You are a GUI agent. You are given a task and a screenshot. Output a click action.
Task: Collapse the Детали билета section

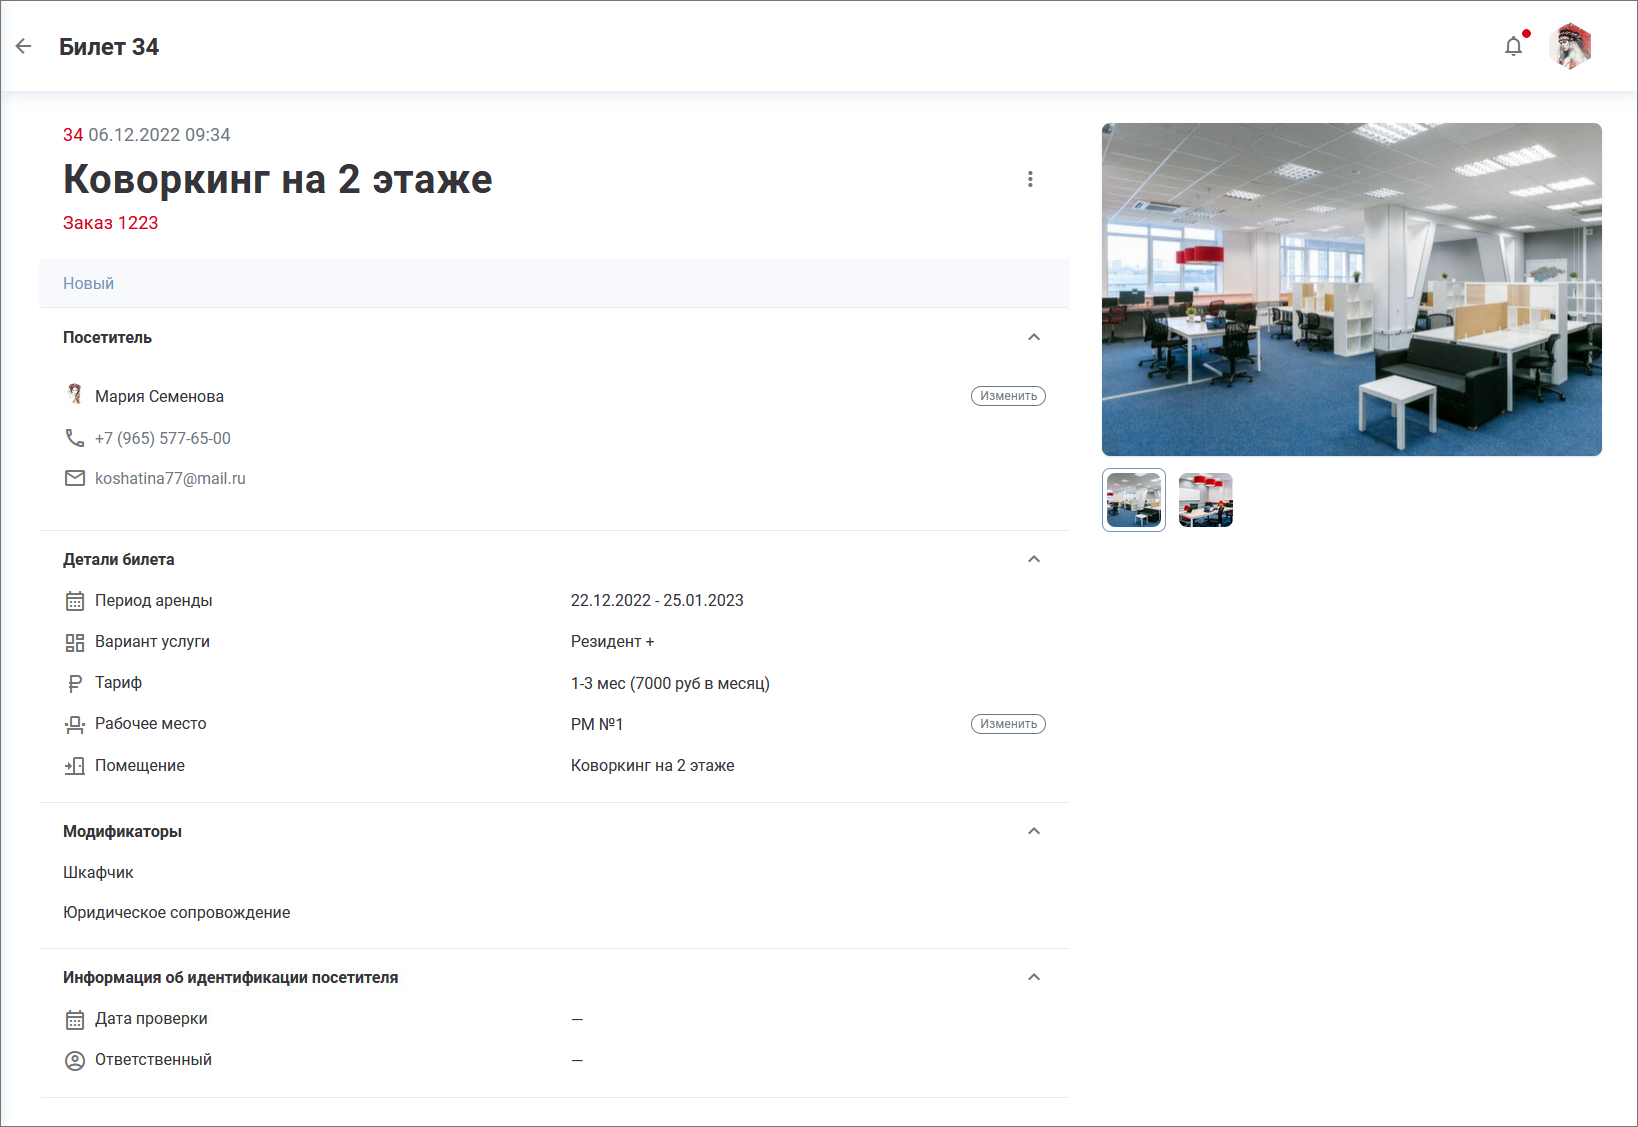pos(1034,559)
